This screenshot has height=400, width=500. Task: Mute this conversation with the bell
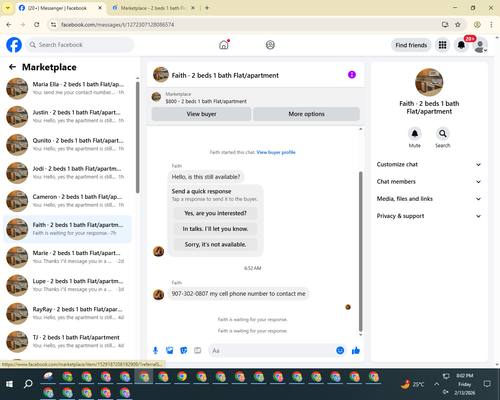[x=415, y=134]
